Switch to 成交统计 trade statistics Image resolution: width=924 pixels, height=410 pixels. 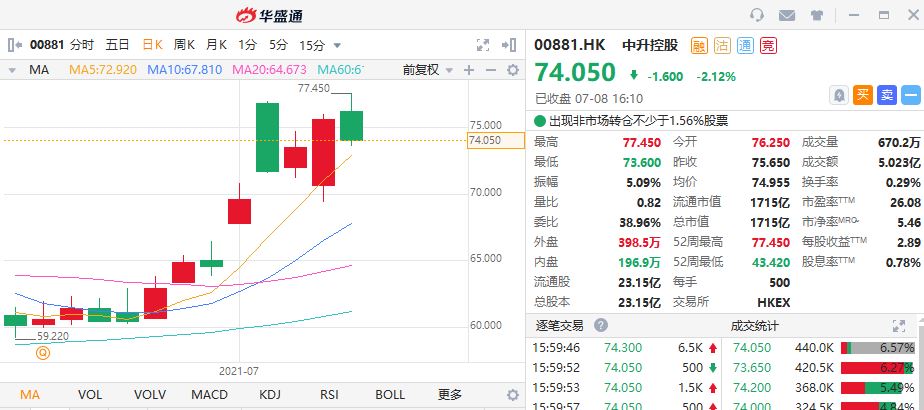[754, 325]
